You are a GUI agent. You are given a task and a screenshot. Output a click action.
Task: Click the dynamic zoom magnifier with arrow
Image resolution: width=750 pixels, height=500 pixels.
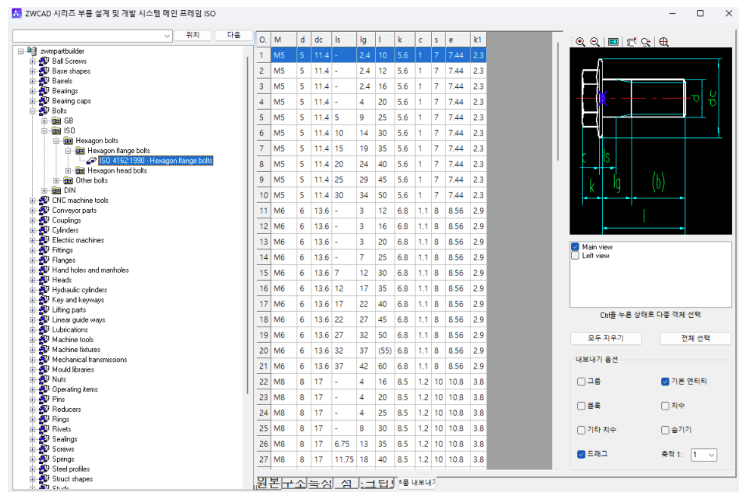point(646,42)
